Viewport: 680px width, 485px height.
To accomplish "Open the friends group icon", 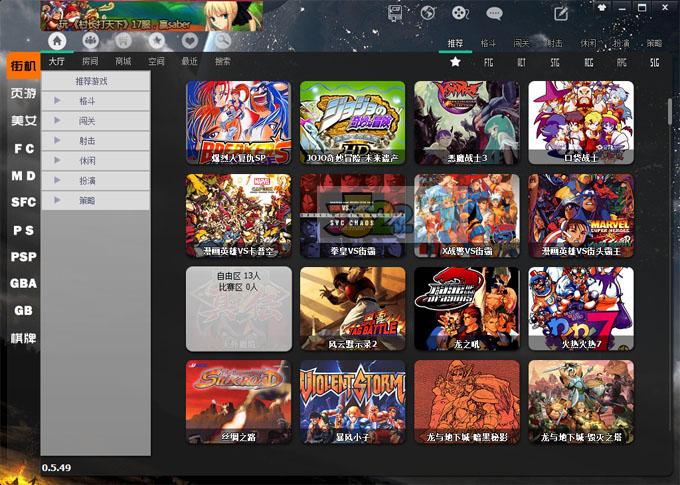I will [x=91, y=41].
